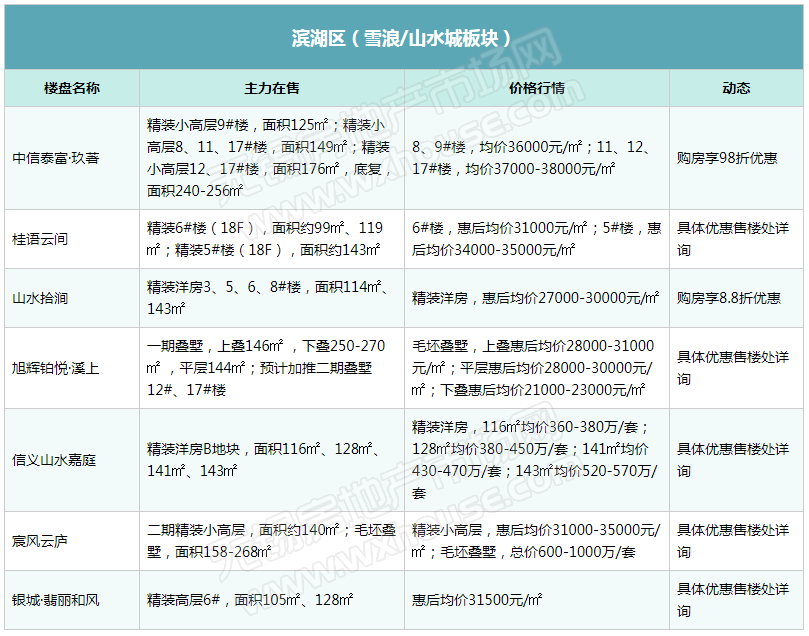This screenshot has height=636, width=809.
Task: Select the 楼盘名称 column header
Action: 71,88
